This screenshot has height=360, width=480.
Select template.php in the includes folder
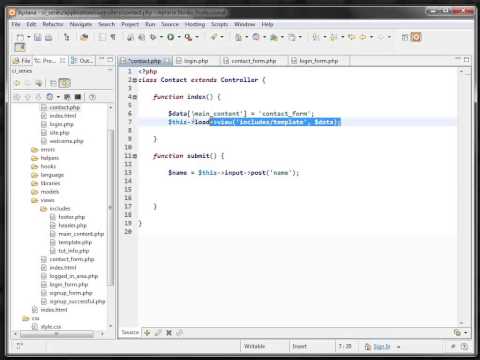(75, 242)
